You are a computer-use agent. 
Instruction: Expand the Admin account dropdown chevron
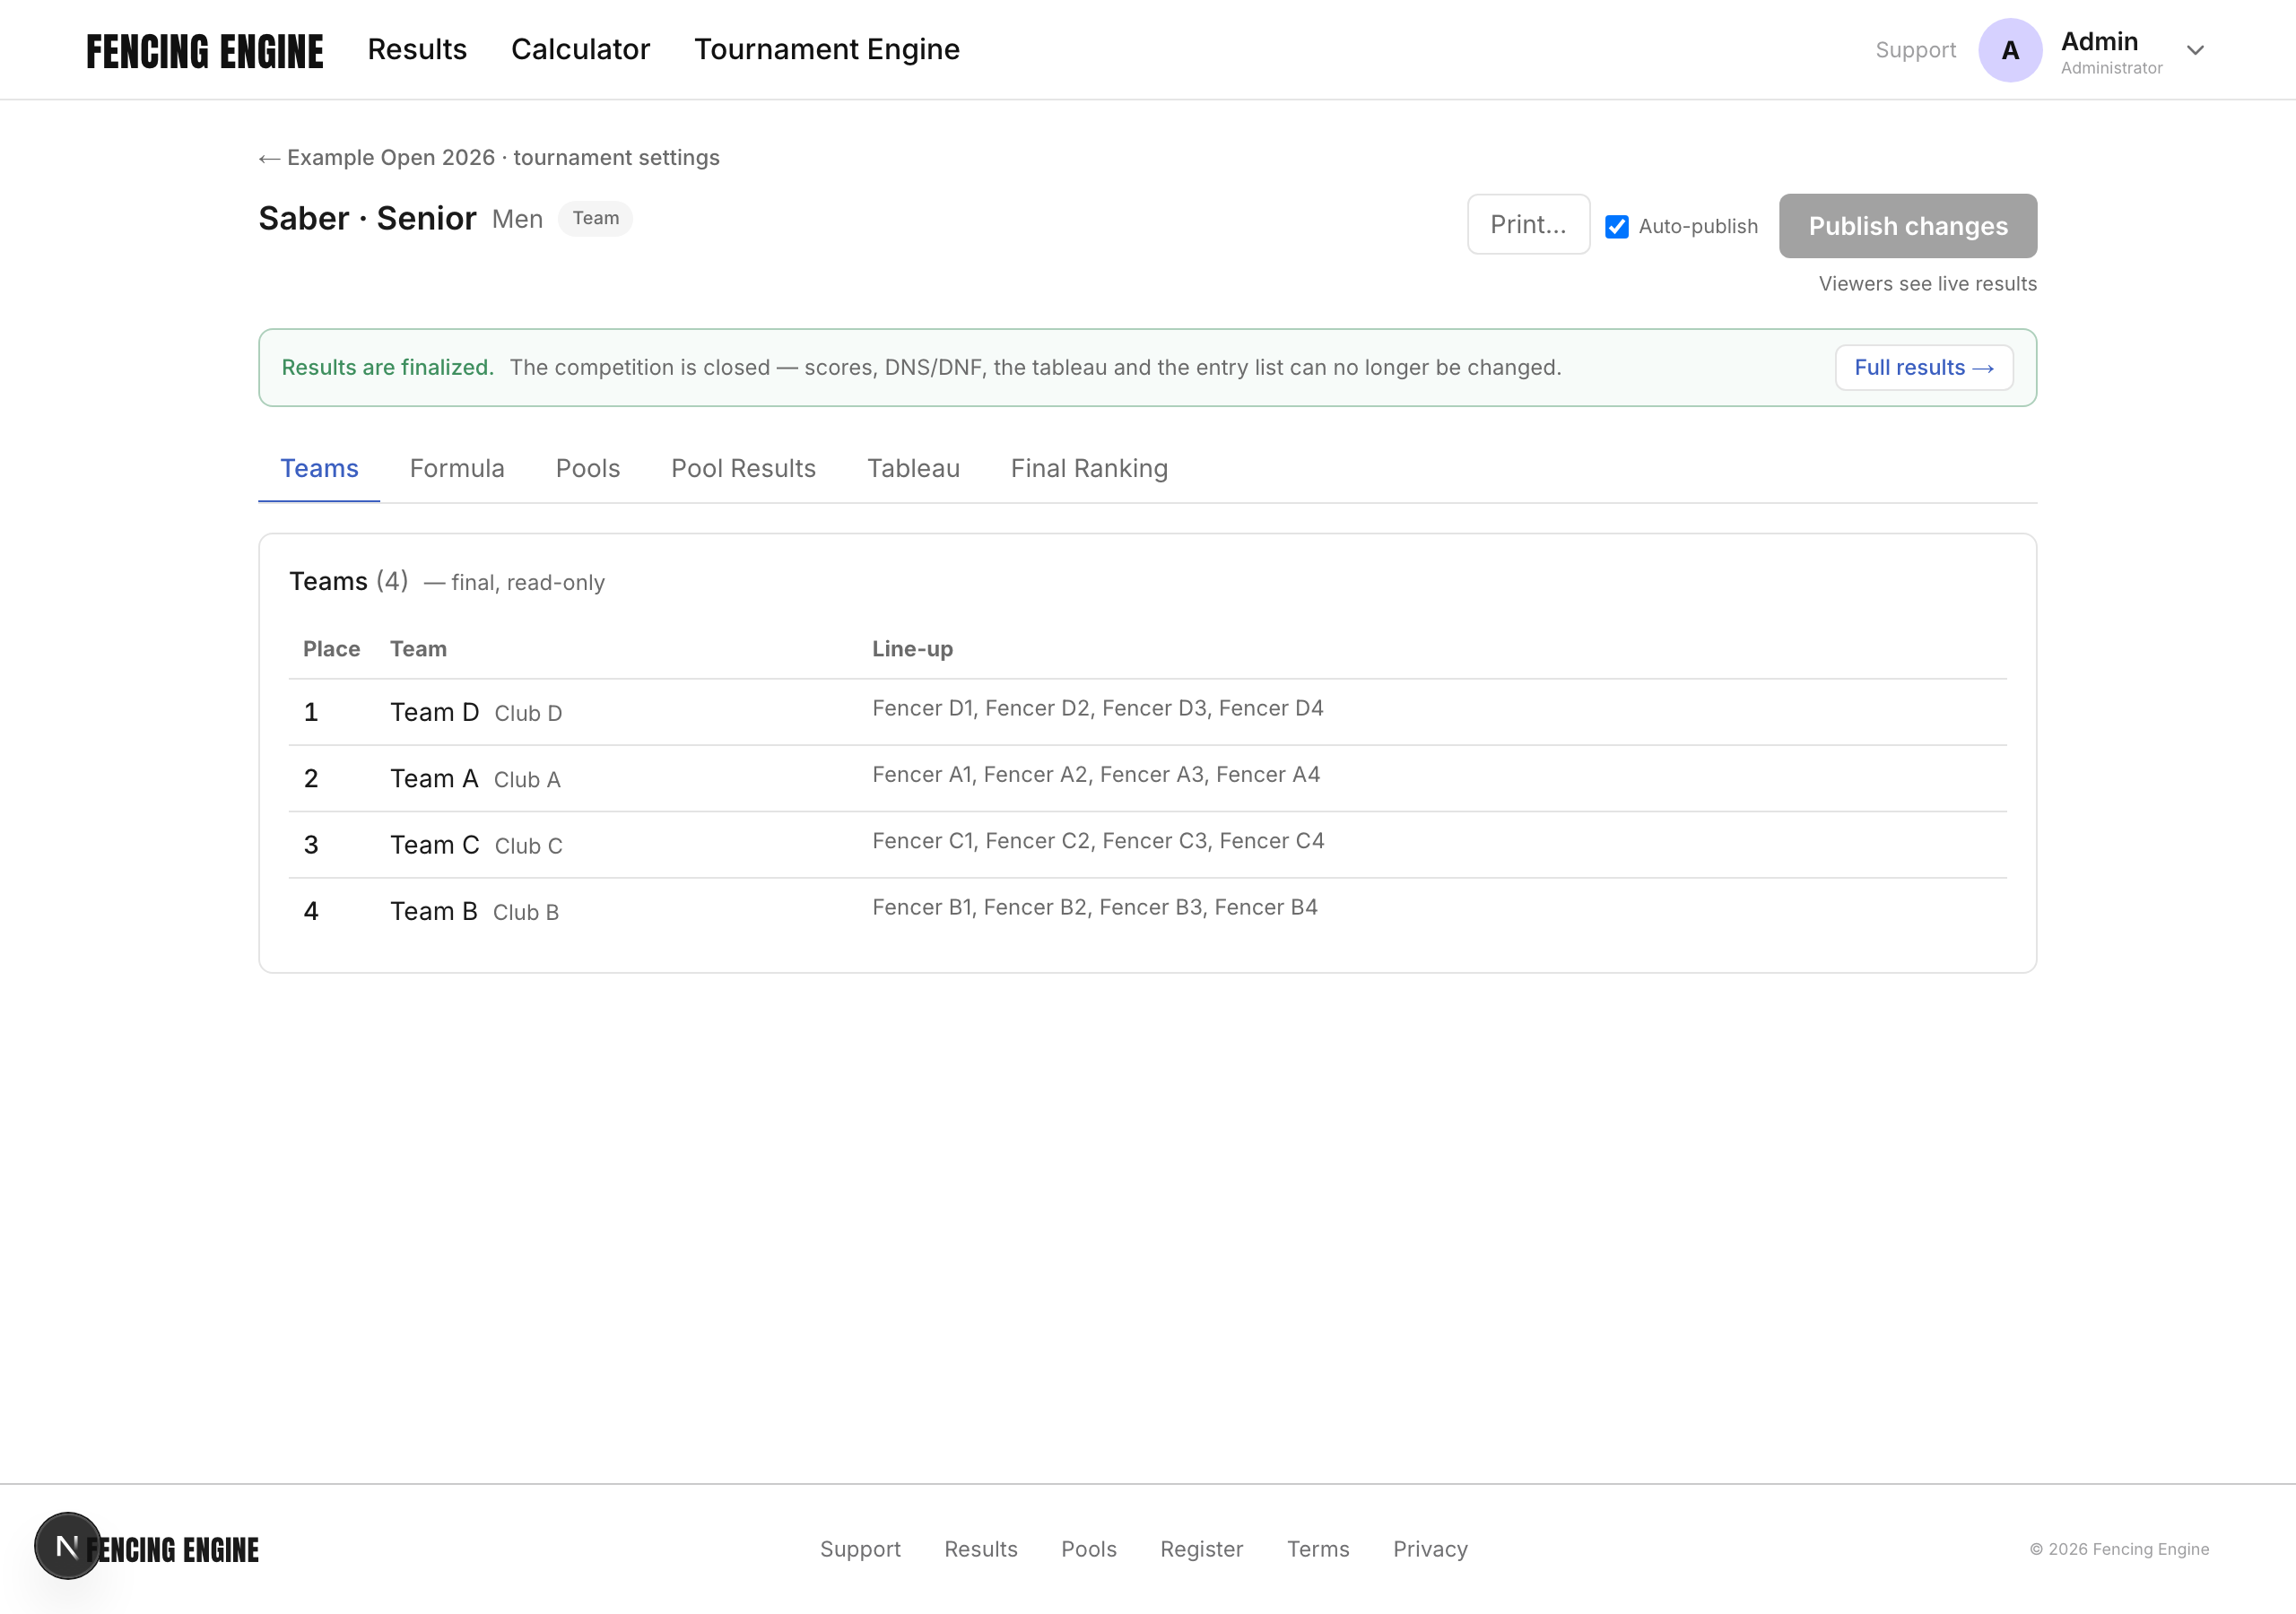2195,50
